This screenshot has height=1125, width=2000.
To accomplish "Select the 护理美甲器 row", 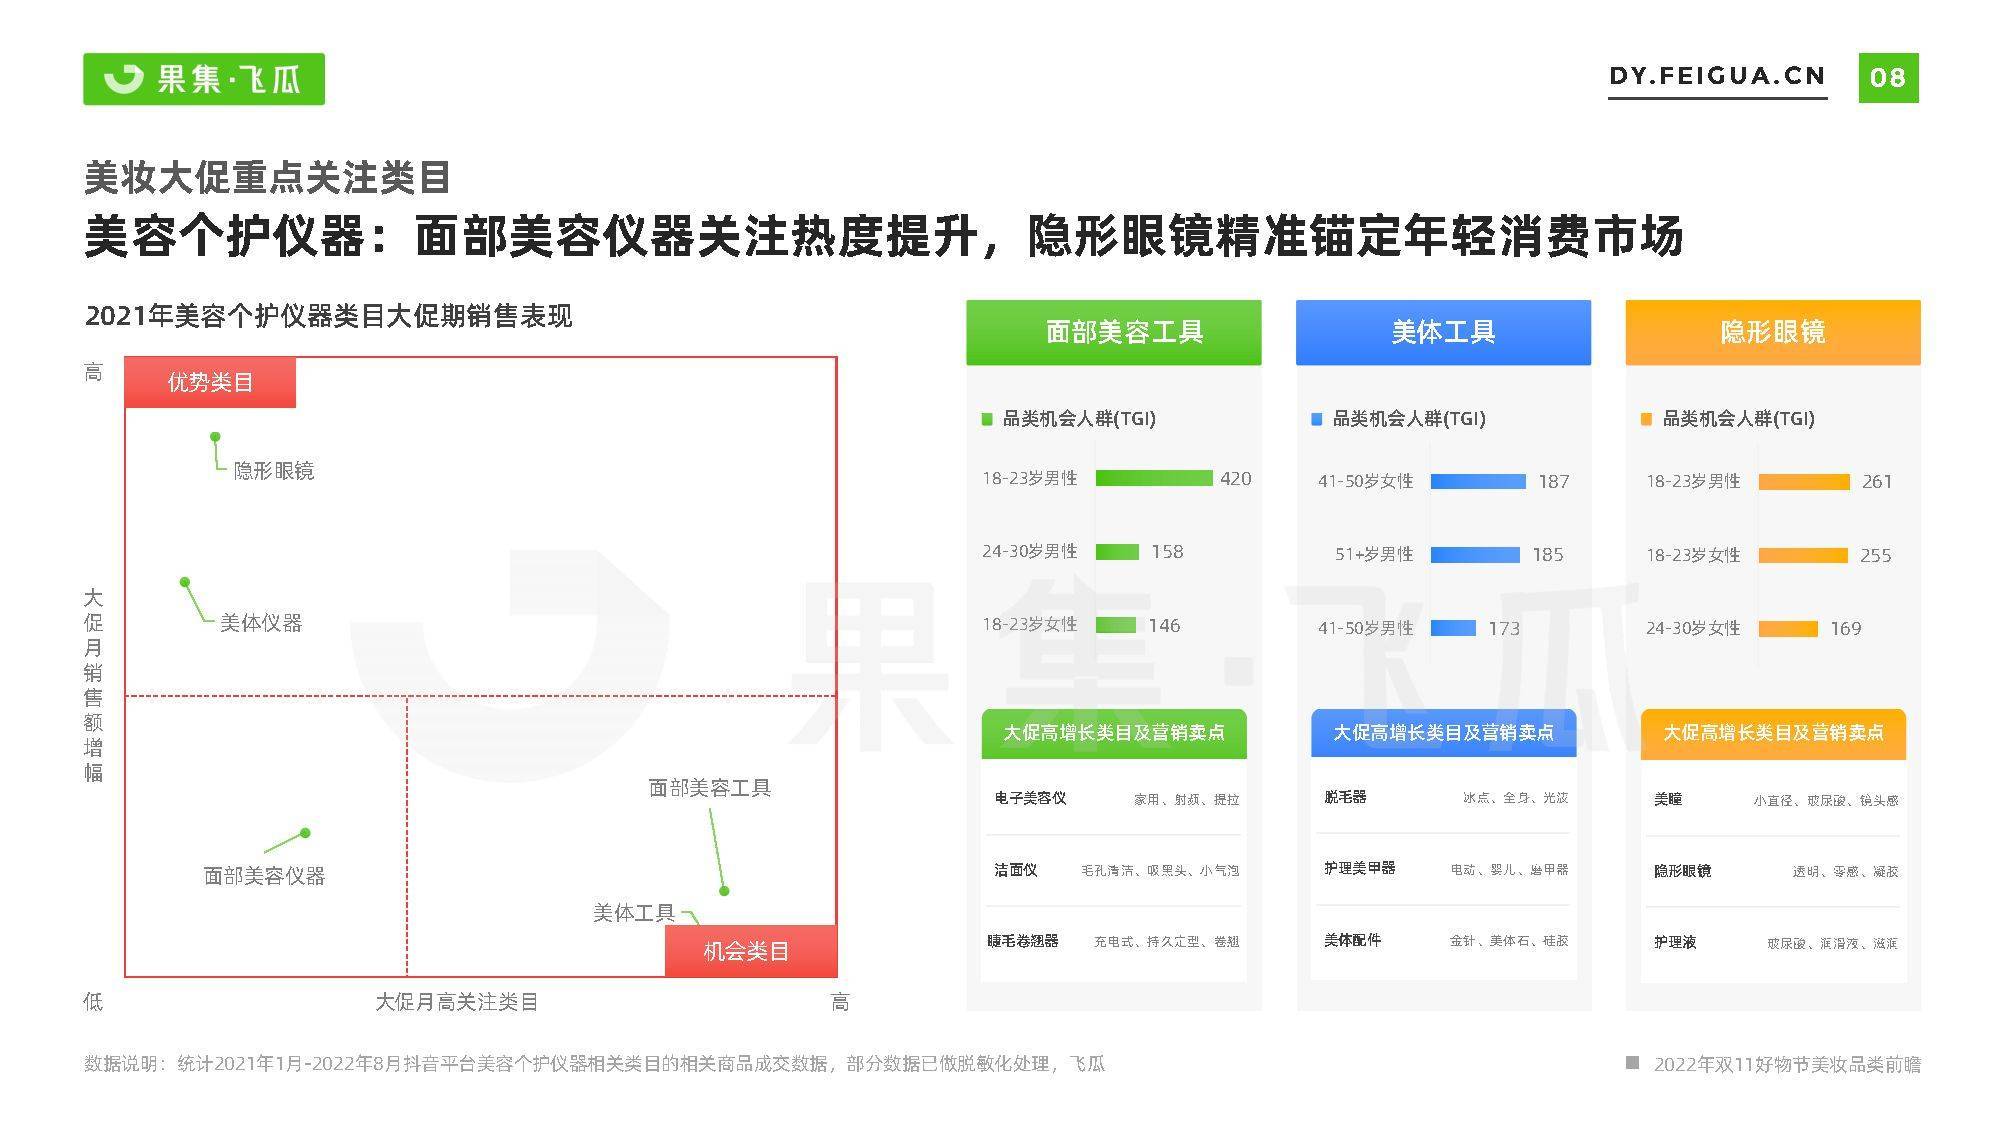I will coord(1443,869).
